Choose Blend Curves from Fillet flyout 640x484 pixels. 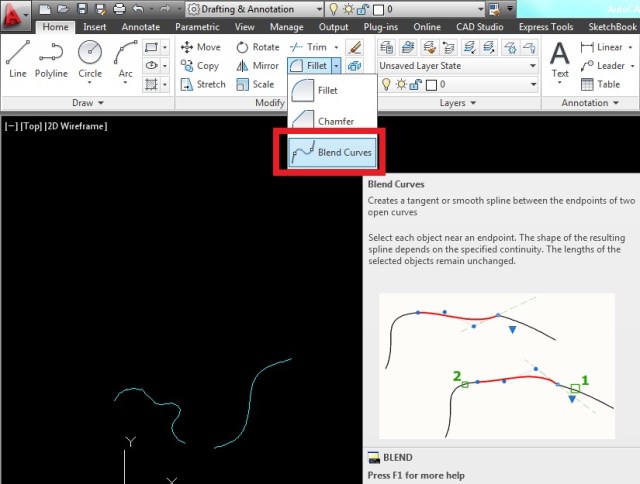tap(331, 154)
